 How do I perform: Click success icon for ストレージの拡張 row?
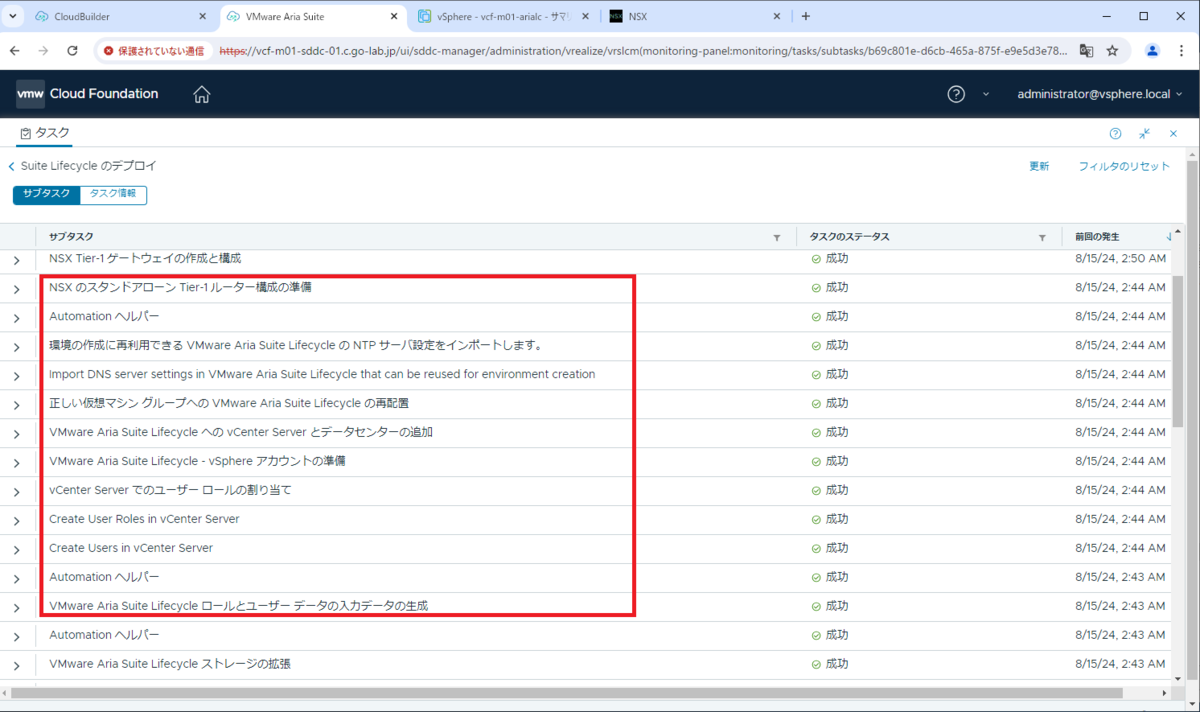click(816, 665)
